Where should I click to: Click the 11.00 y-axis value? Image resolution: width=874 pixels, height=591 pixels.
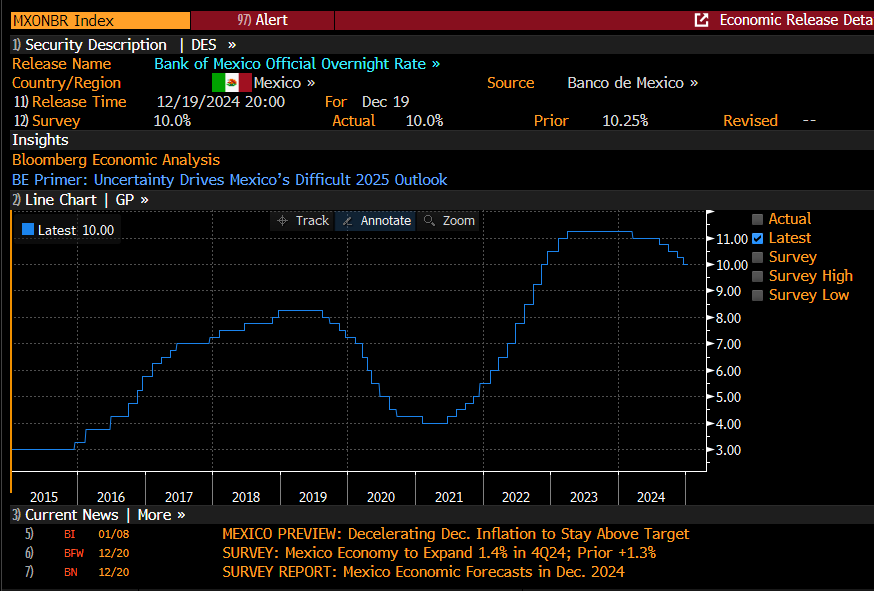click(x=732, y=239)
